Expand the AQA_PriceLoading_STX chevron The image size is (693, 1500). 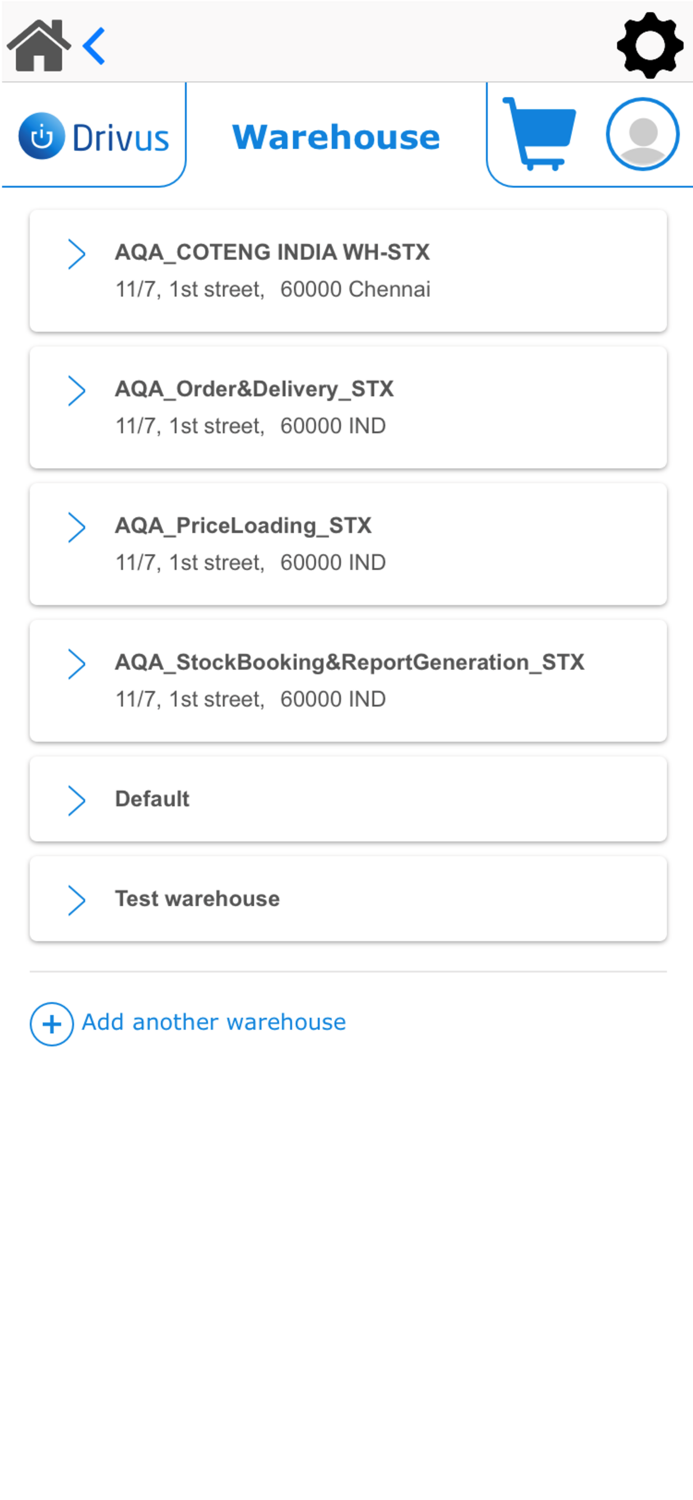click(76, 527)
